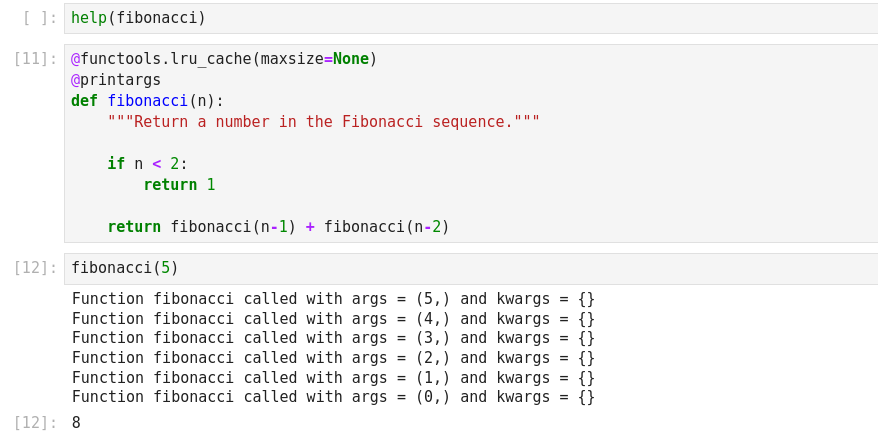Click output line with args = (3,)
This screenshot has height=439, width=878.
tap(333, 338)
